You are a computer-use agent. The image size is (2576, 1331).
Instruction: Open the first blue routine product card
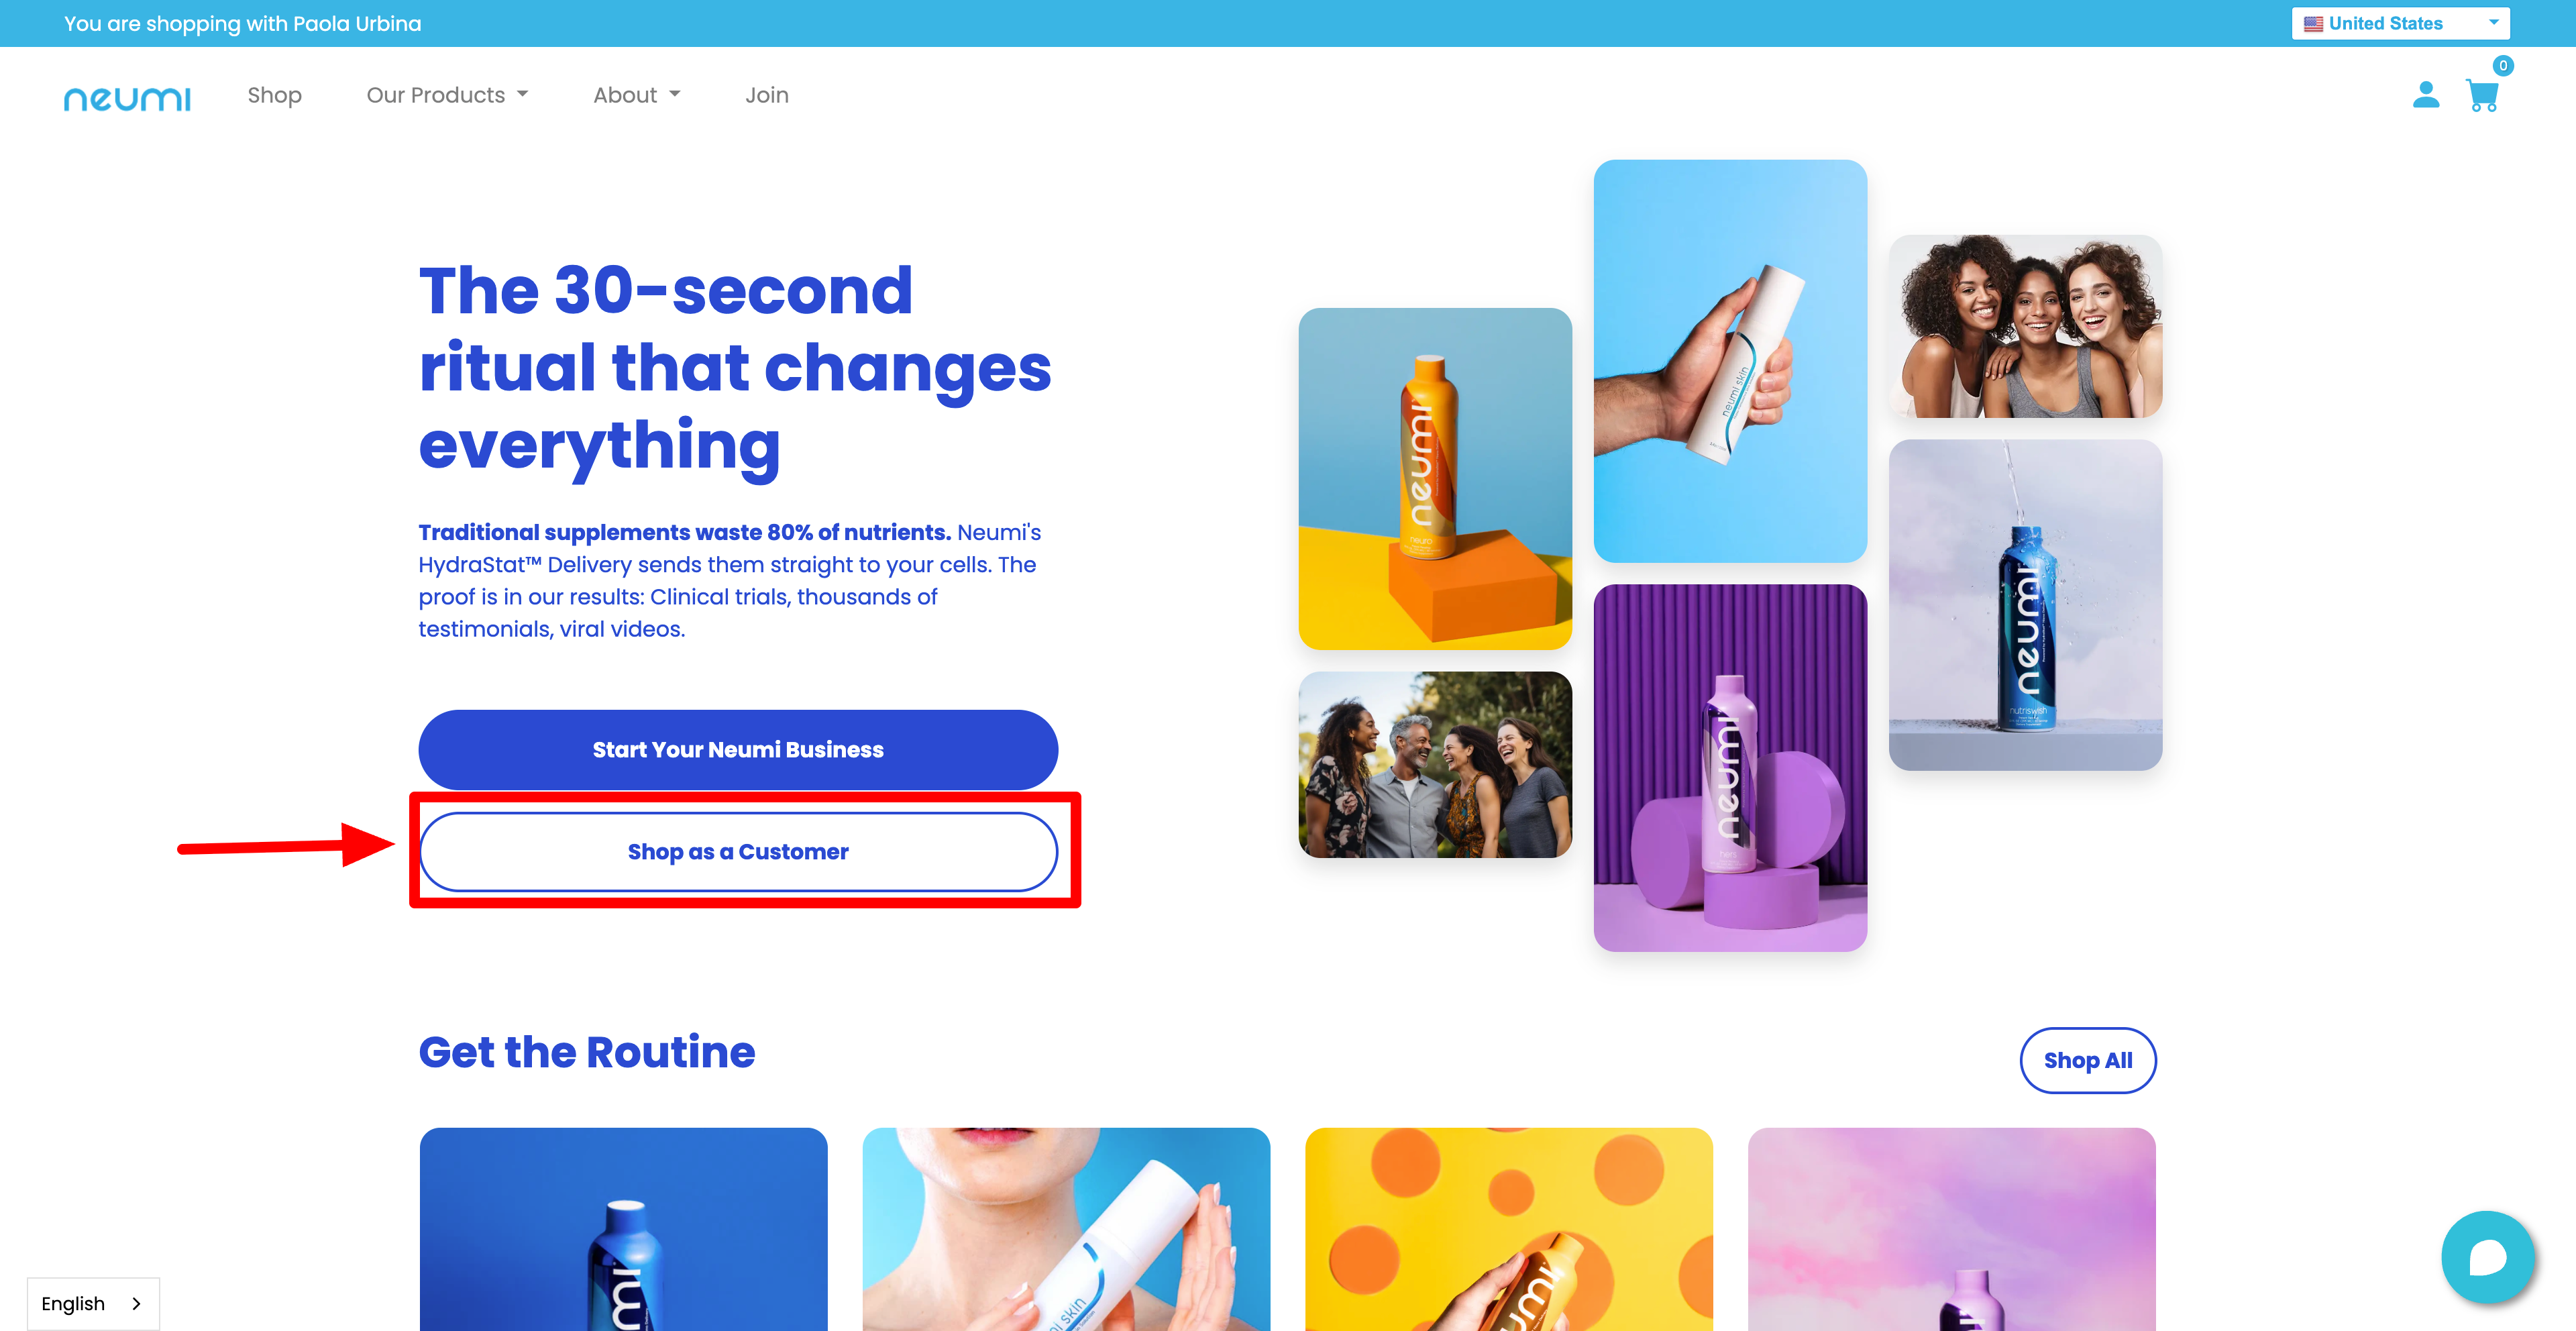(x=623, y=1229)
